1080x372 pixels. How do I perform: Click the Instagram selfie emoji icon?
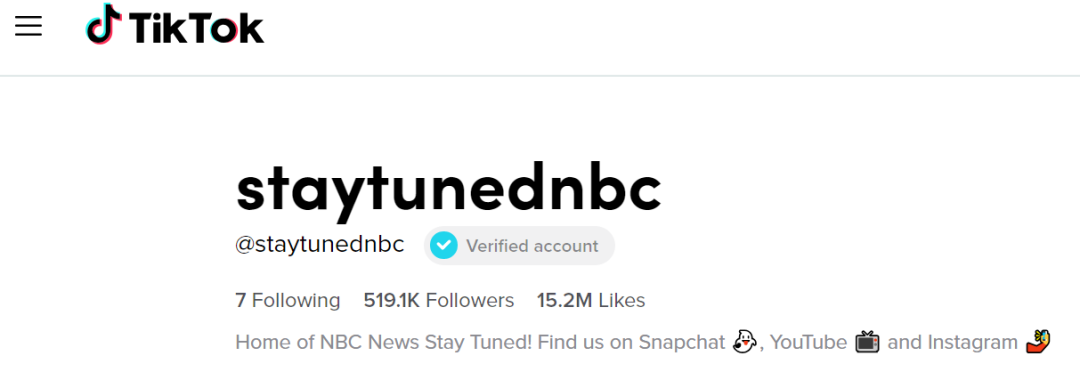click(1038, 341)
